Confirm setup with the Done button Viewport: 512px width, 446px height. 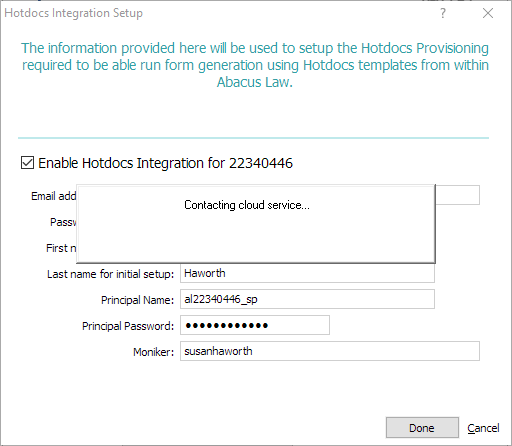[422, 428]
